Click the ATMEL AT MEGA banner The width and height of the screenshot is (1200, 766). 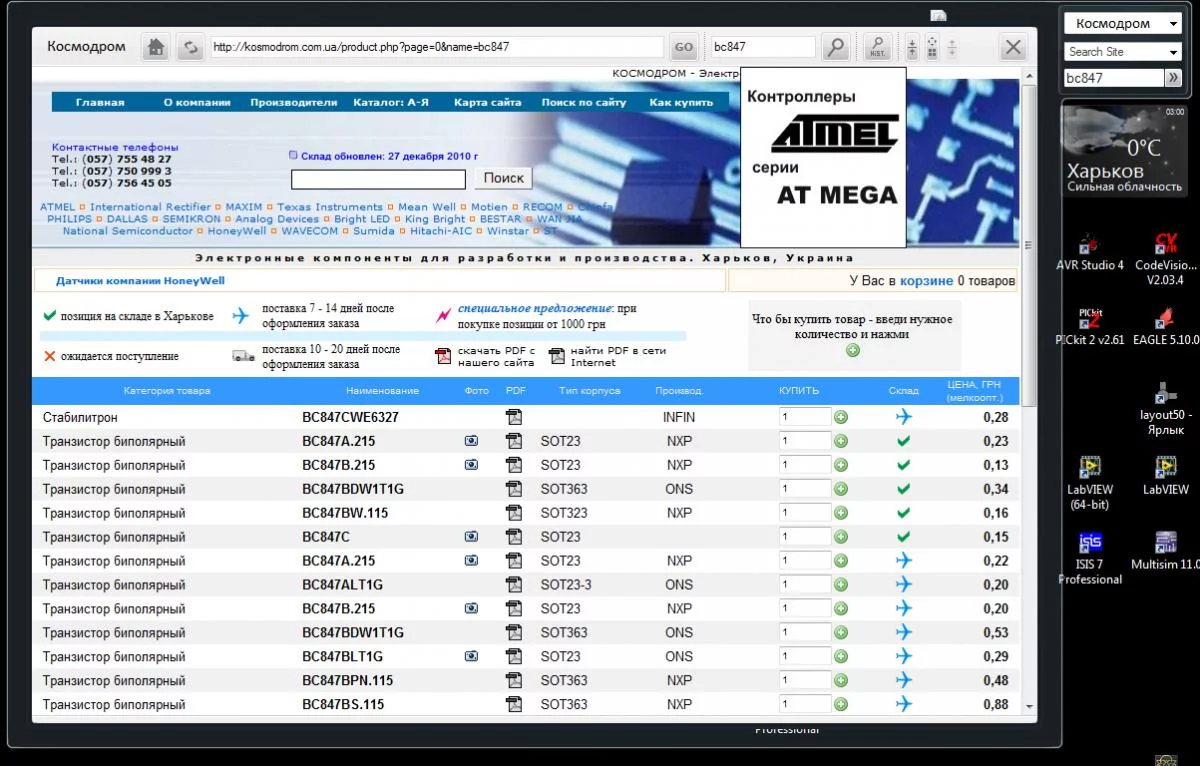[823, 157]
